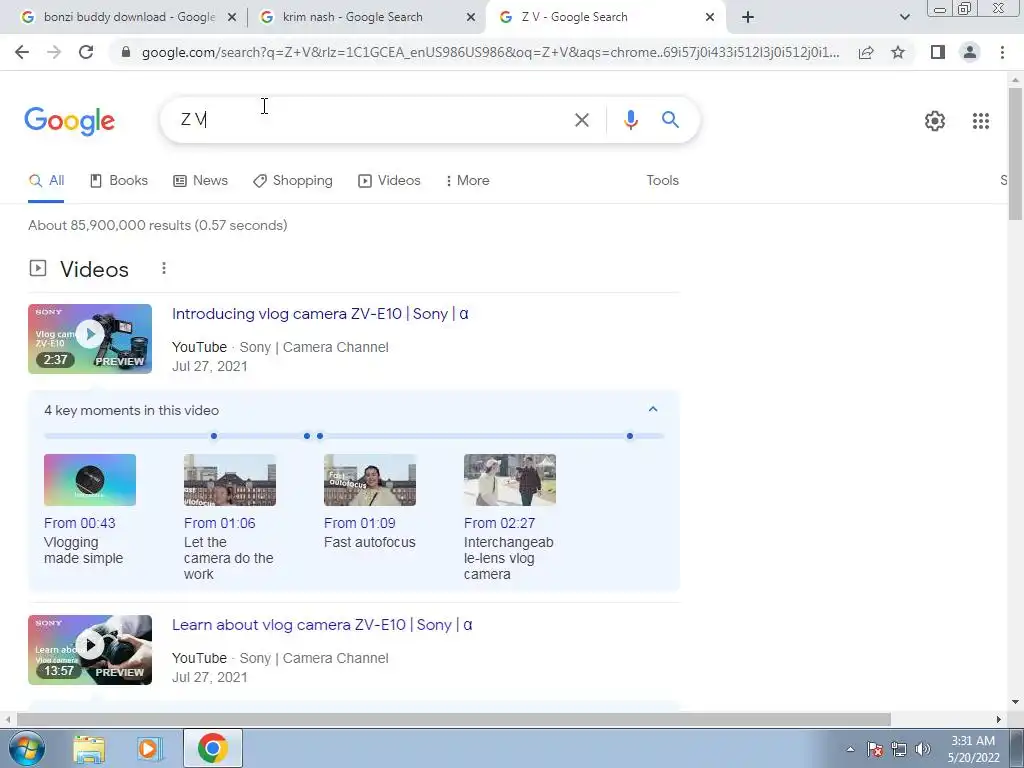Click the network tray icon
Image resolution: width=1024 pixels, height=768 pixels.
point(899,749)
